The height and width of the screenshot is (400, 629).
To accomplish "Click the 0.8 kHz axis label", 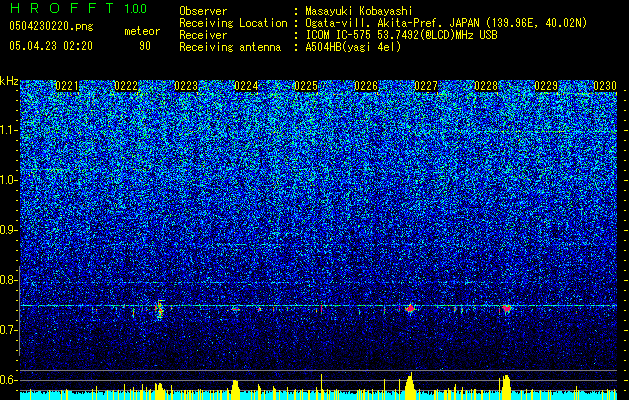I will coord(9,280).
